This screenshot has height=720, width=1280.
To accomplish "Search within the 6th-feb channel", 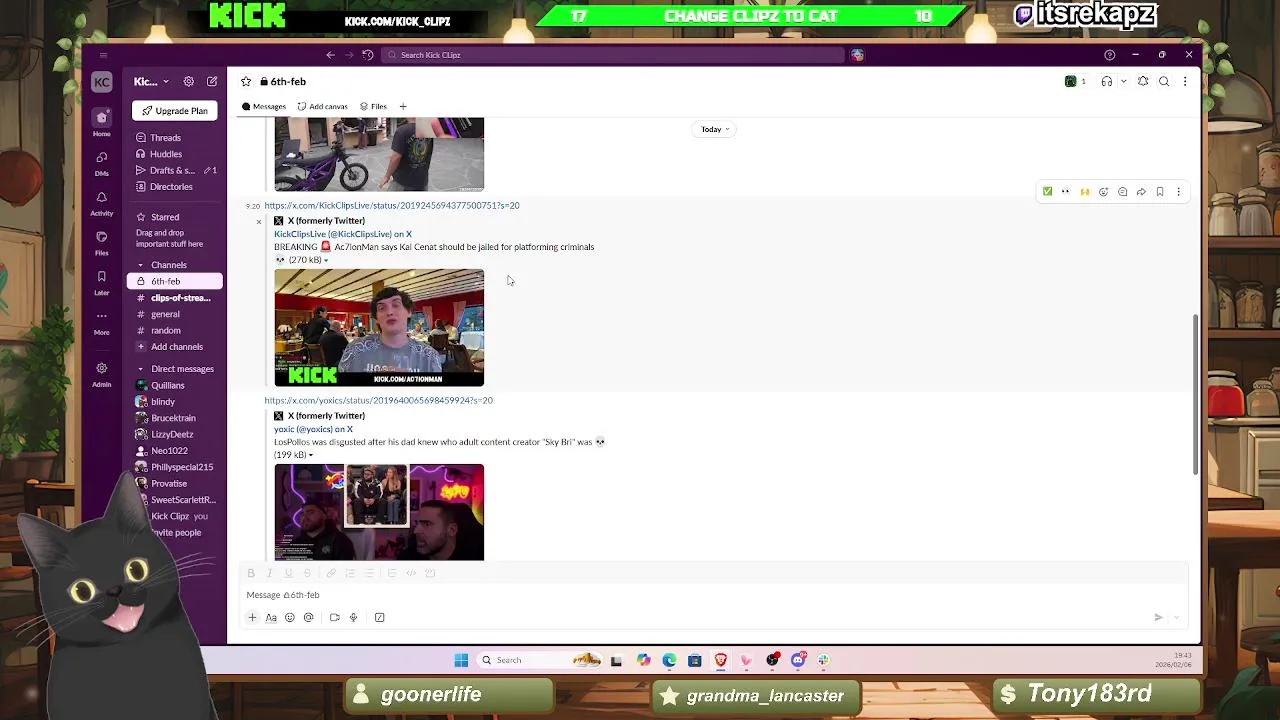I will coord(1164,82).
